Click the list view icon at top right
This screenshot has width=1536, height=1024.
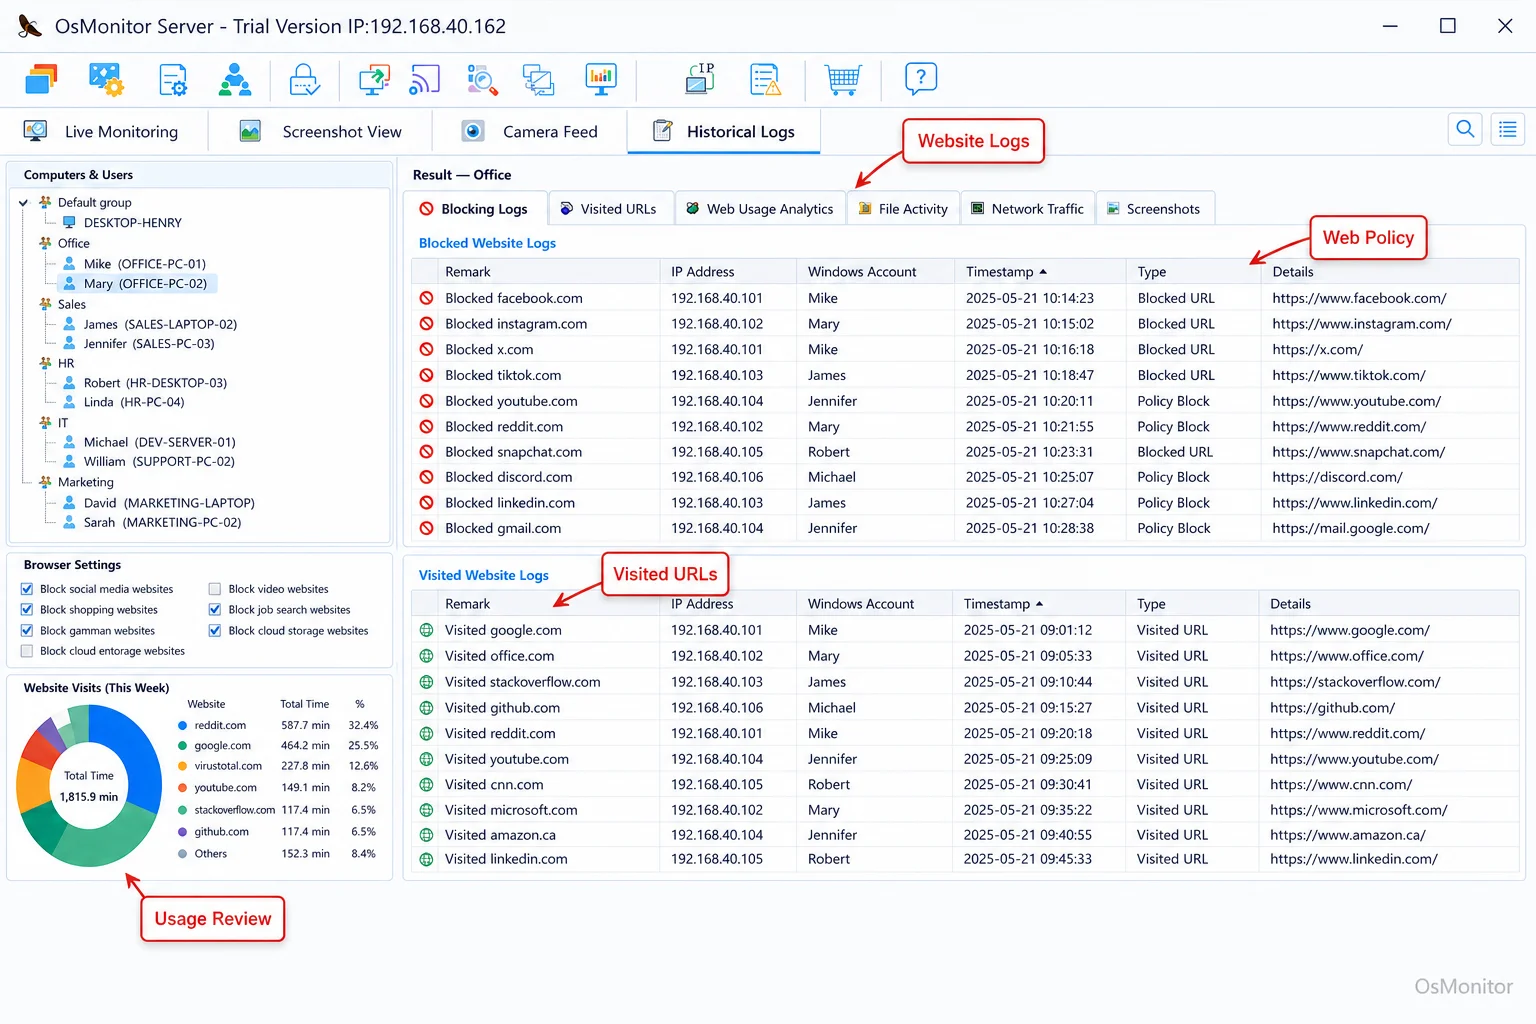1508,129
